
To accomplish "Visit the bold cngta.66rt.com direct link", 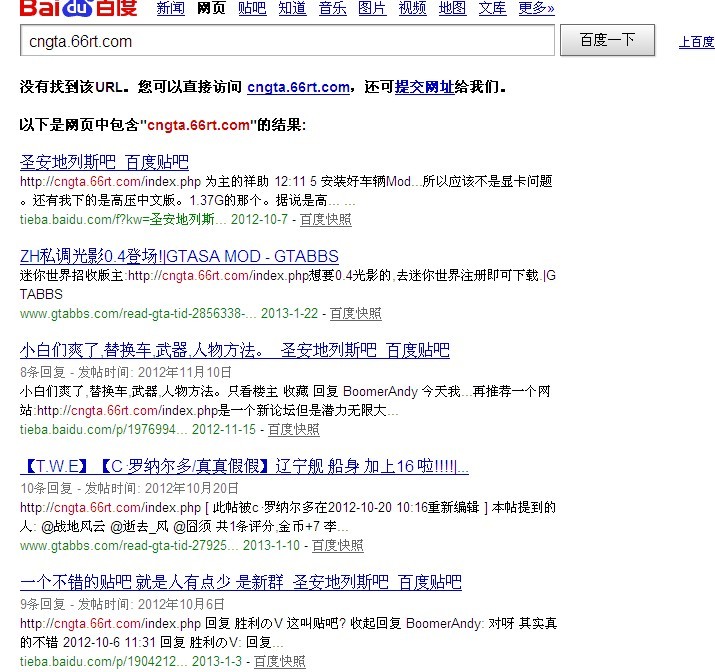I will (298, 87).
